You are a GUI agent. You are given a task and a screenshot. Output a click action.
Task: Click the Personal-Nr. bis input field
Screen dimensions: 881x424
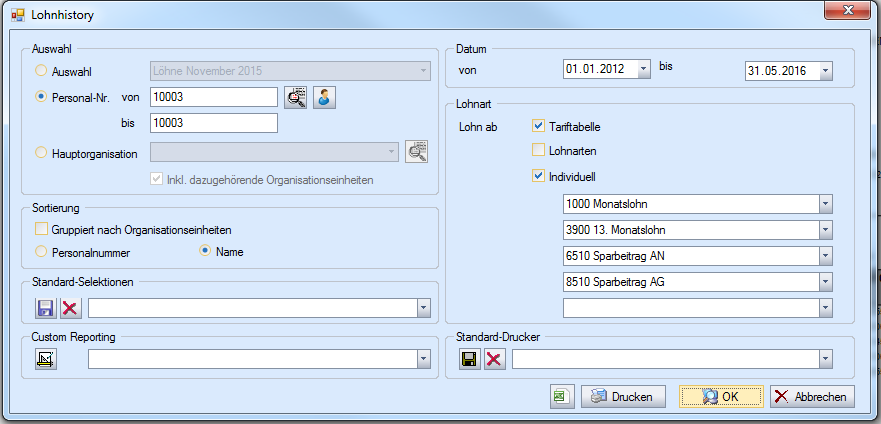(x=214, y=123)
